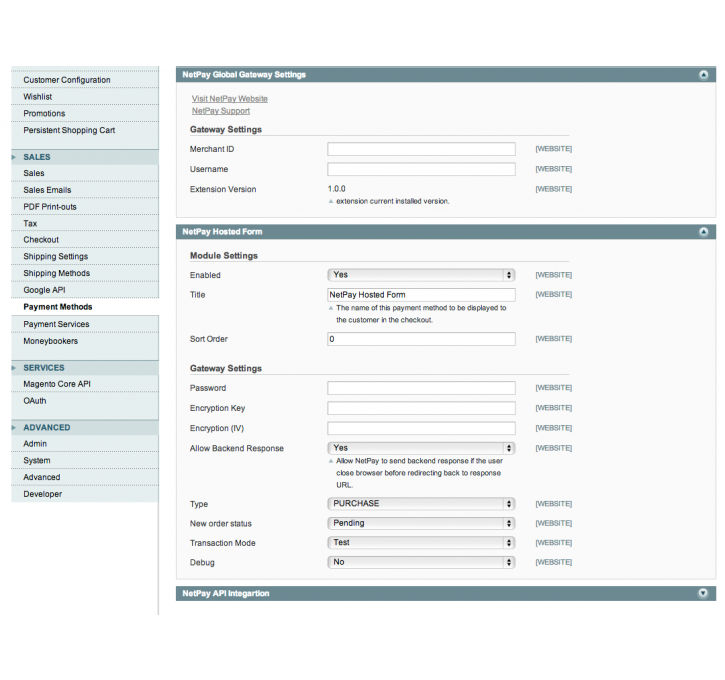
Task: Open the Visit NetPay Website link
Action: pos(230,99)
